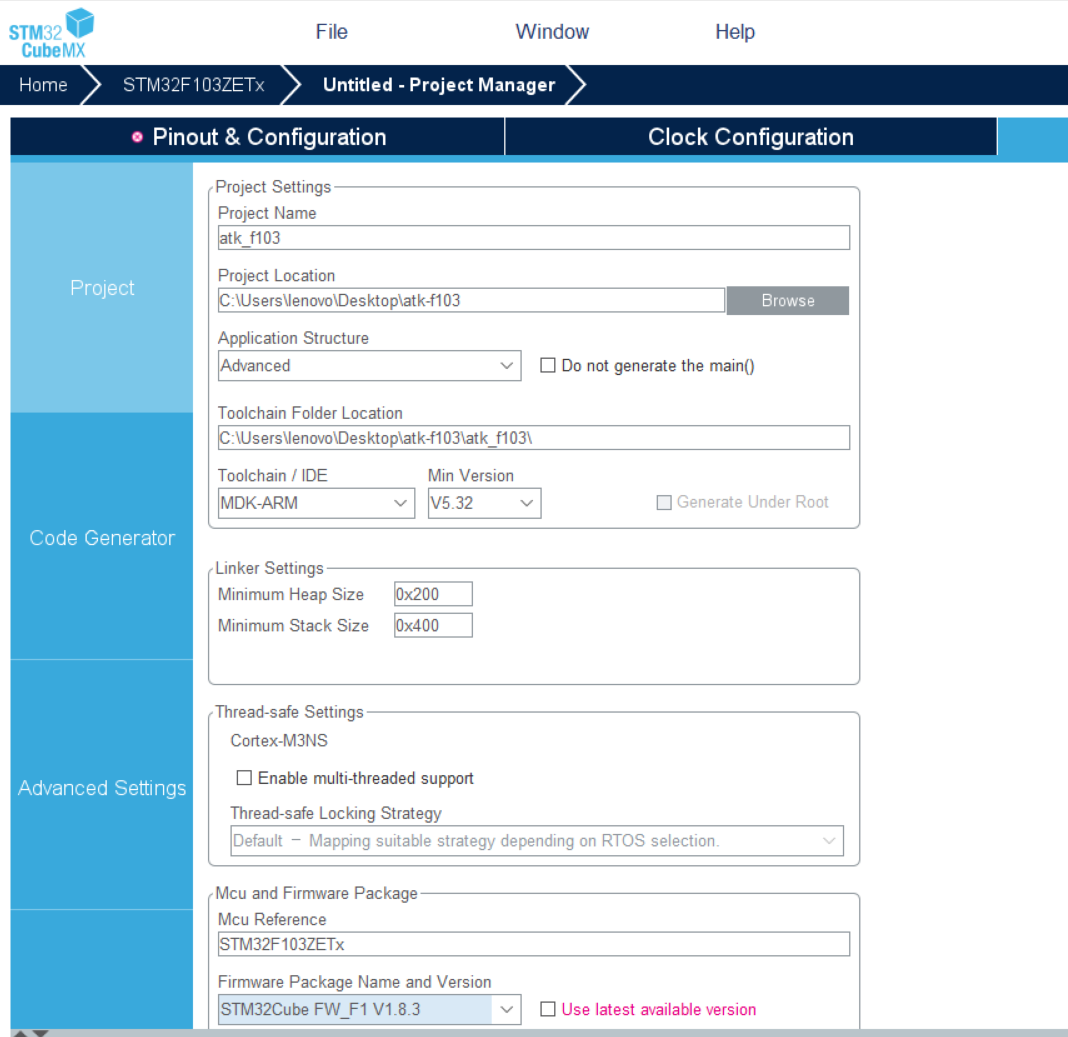Open the Application Structure dropdown
This screenshot has height=1037, width=1068.
pos(369,366)
